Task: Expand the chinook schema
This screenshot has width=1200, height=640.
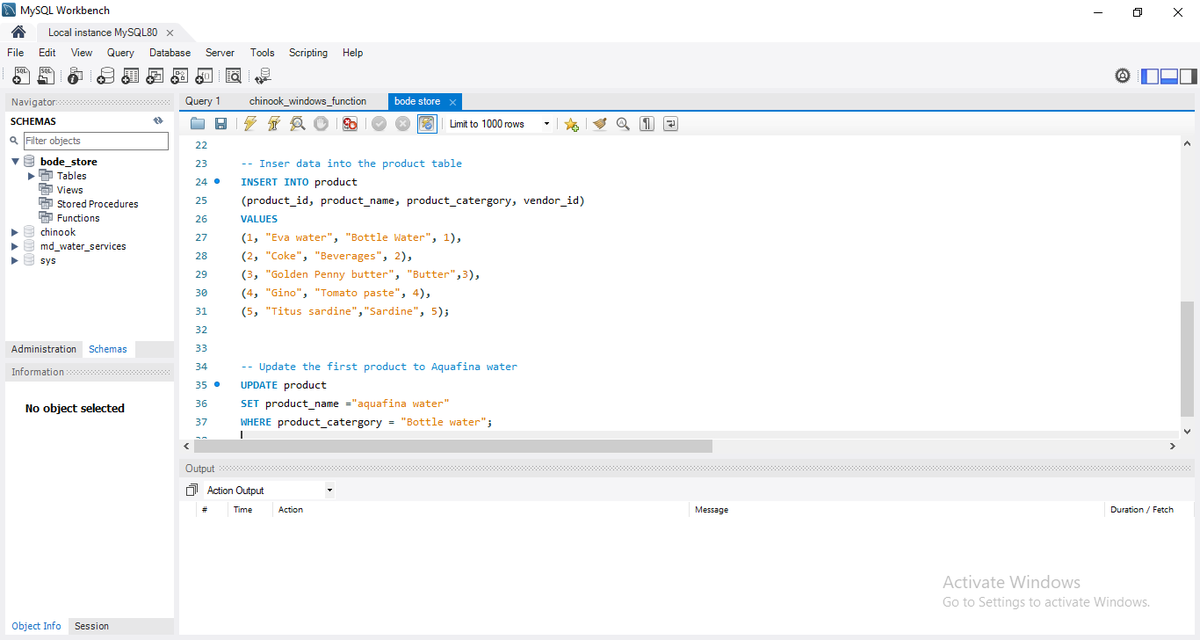Action: (x=15, y=232)
